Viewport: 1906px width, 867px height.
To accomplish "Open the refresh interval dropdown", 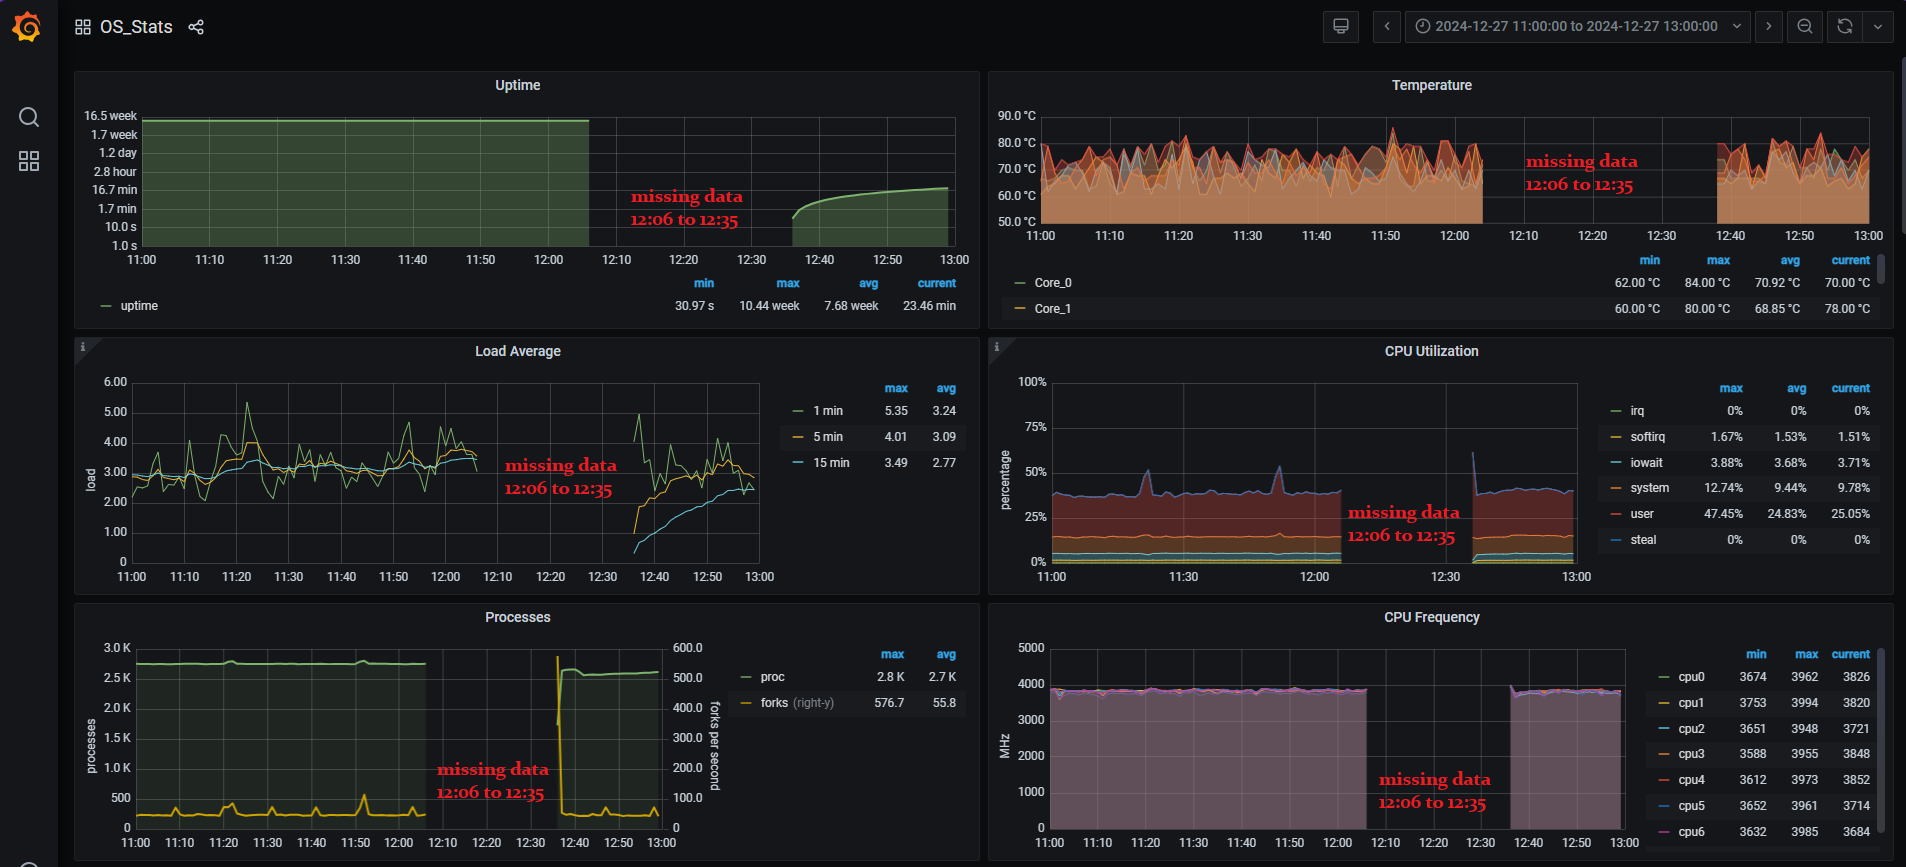I will (x=1878, y=26).
